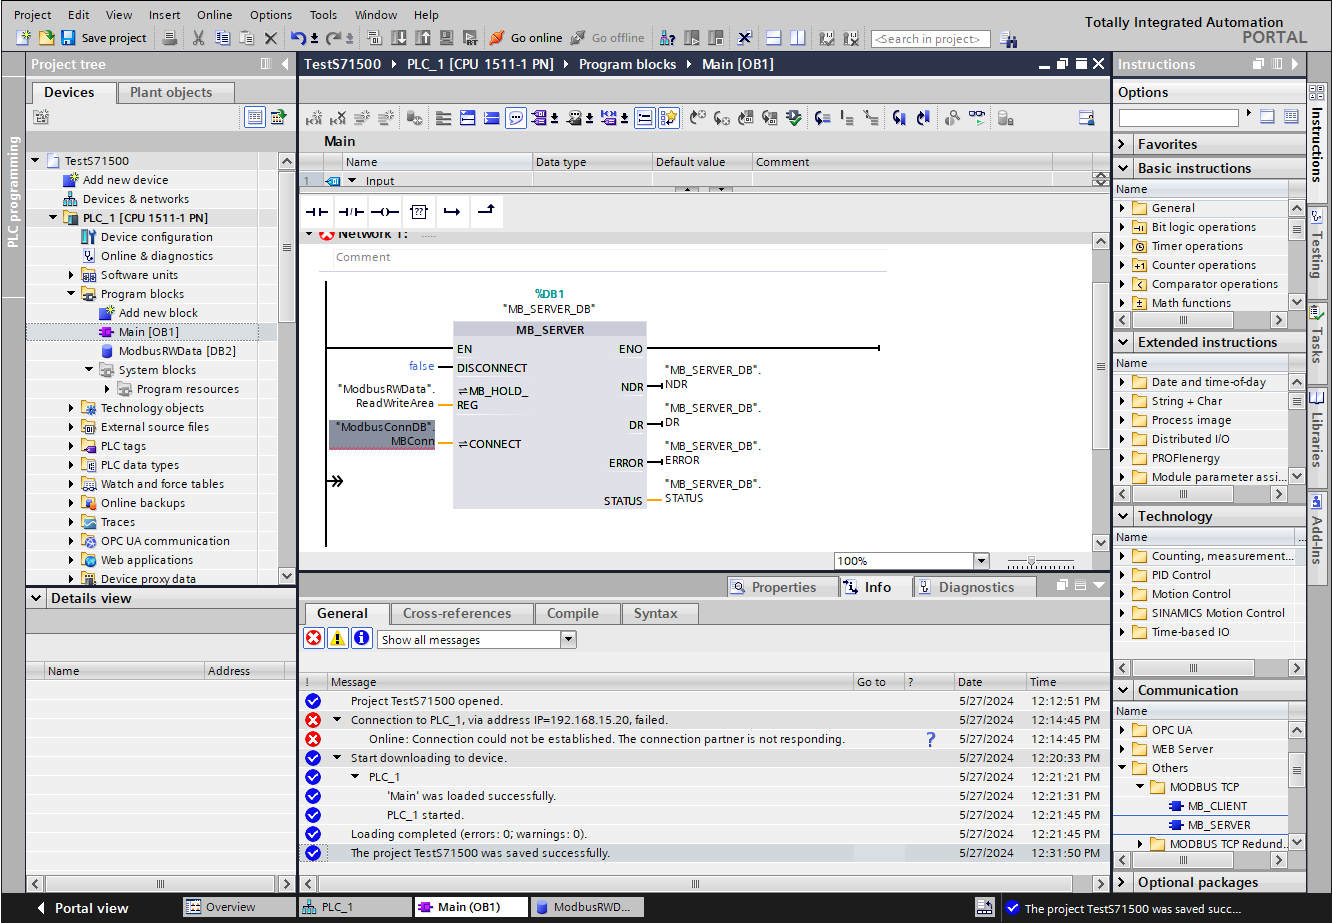Image resolution: width=1333 pixels, height=923 pixels.
Task: Click the Instructions search input field
Action: click(1178, 118)
